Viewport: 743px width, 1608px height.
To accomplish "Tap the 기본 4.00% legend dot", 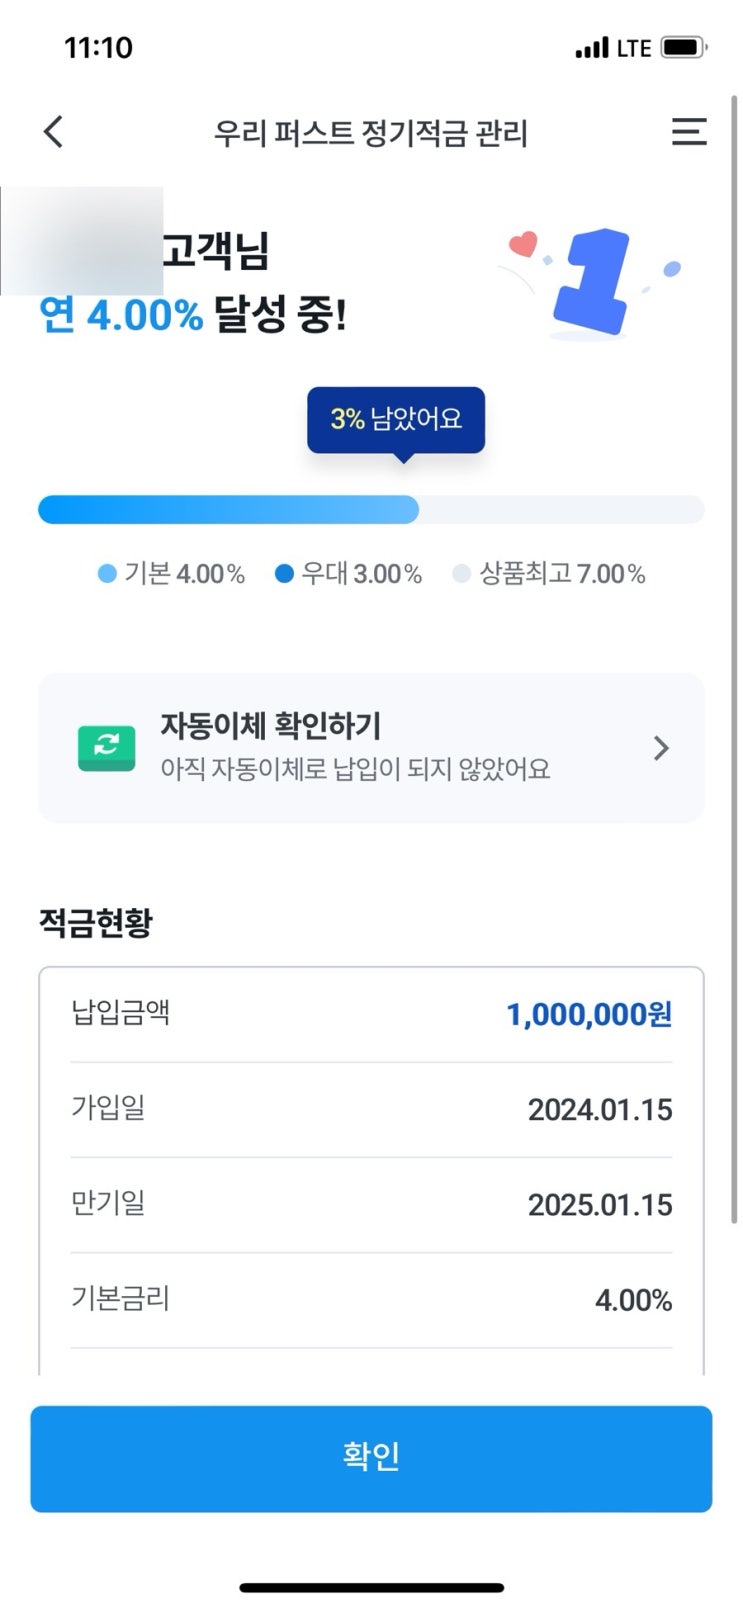I will click(x=107, y=574).
